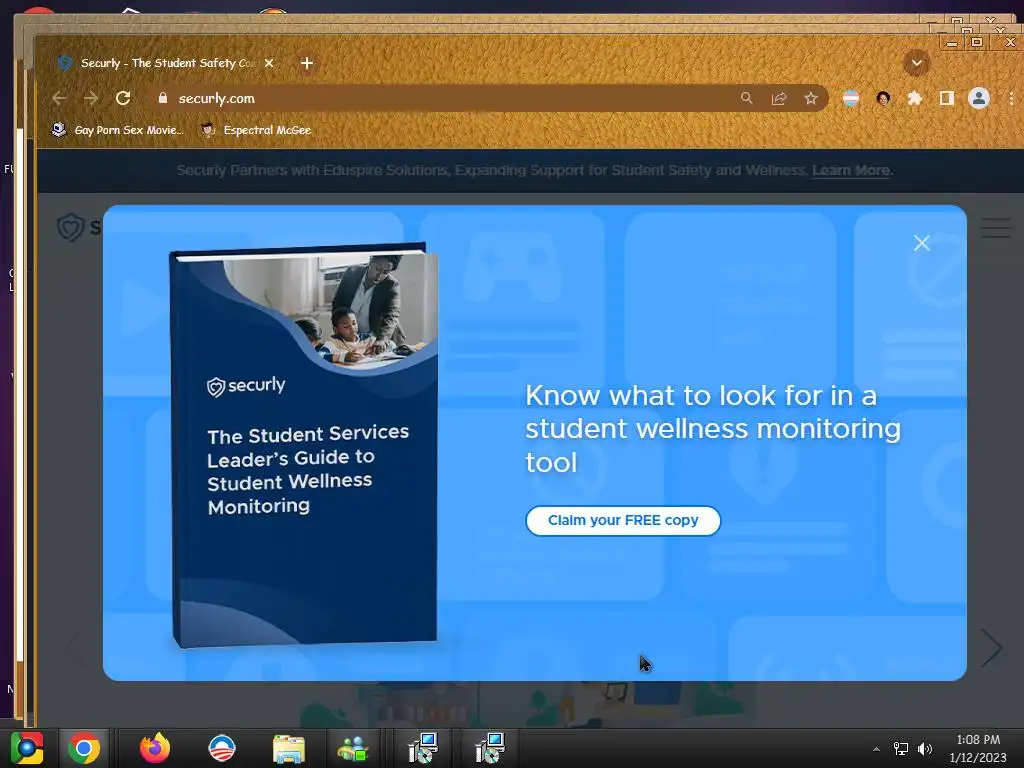Bookmark this tab with the star icon
Image resolution: width=1024 pixels, height=768 pixels.
point(810,99)
